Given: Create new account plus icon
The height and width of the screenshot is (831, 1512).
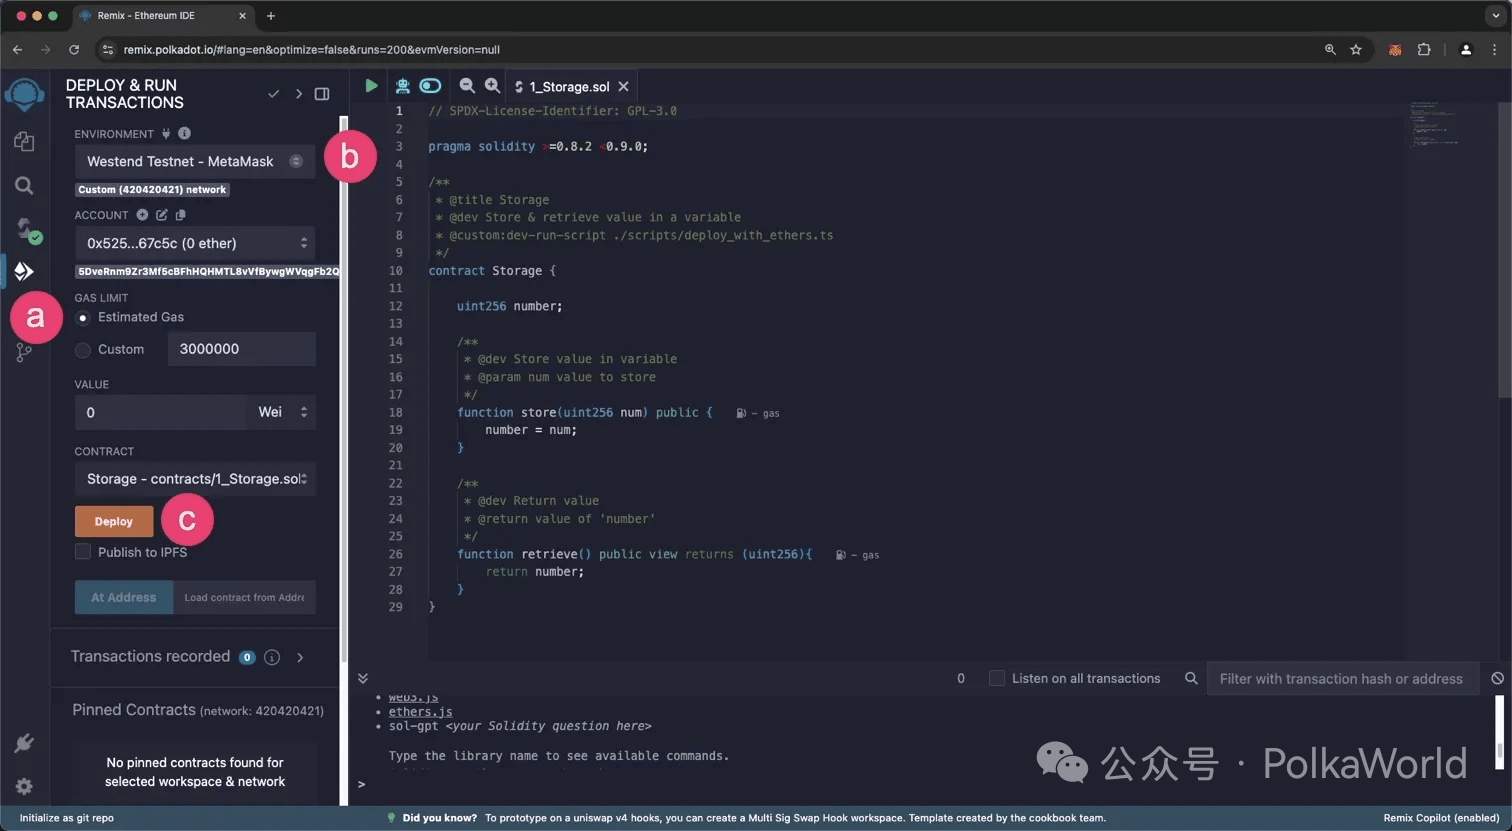Looking at the screenshot, I should pos(142,215).
